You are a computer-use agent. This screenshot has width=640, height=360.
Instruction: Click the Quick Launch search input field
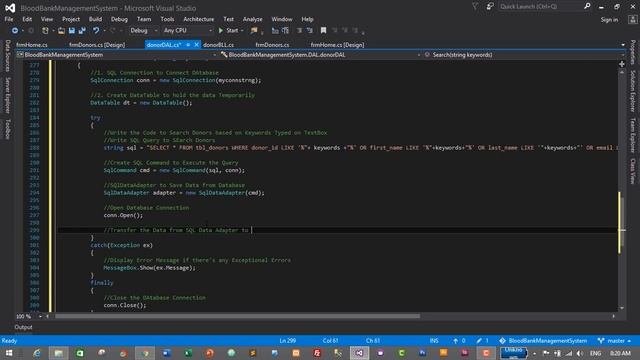click(x=540, y=7)
